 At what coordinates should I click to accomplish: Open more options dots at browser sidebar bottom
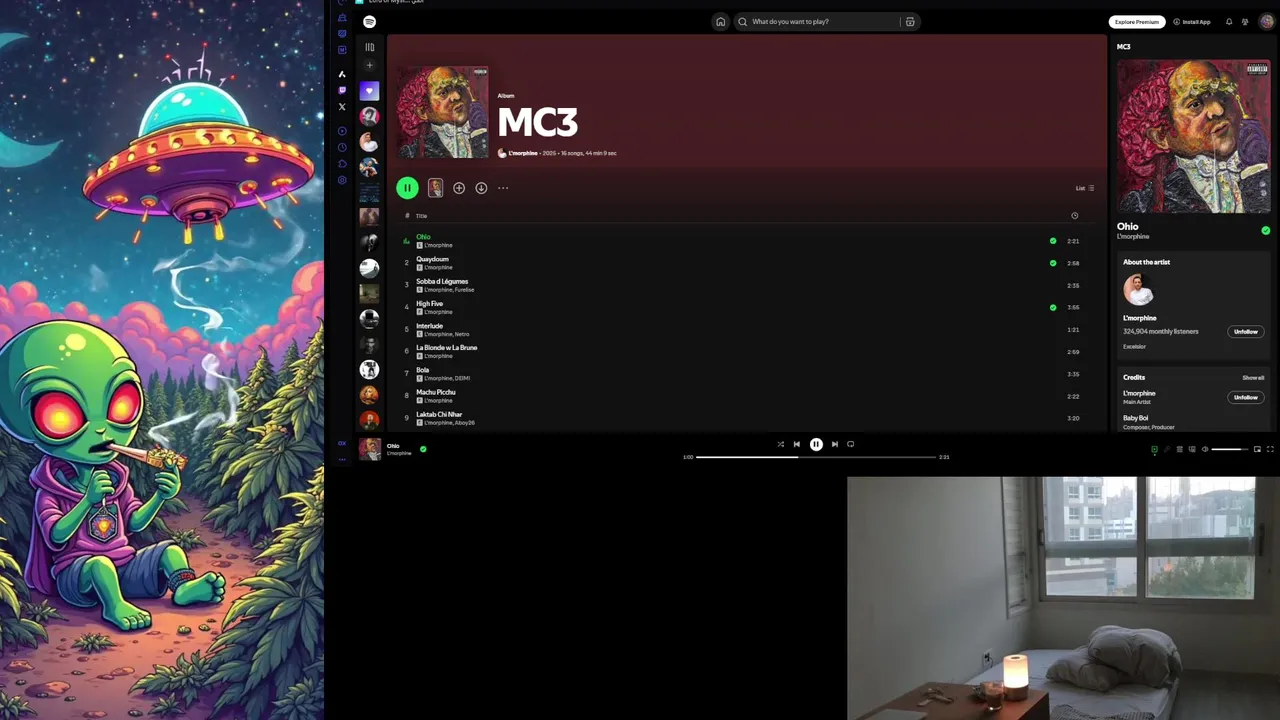coord(342,459)
